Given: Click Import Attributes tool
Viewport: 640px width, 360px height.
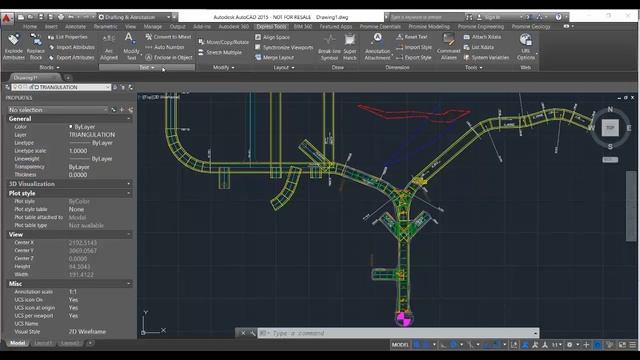Looking at the screenshot, I should [x=71, y=47].
